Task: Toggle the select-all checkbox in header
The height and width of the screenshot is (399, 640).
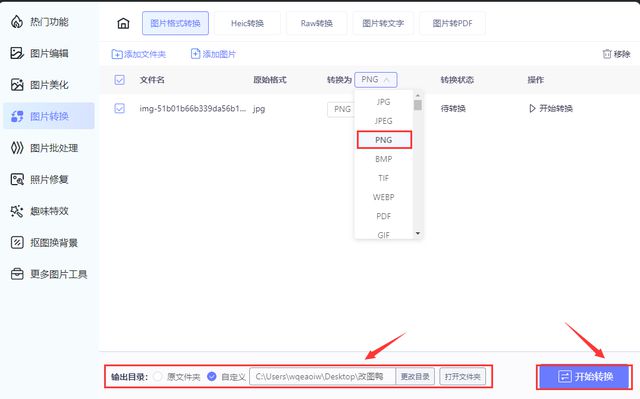Action: [120, 80]
